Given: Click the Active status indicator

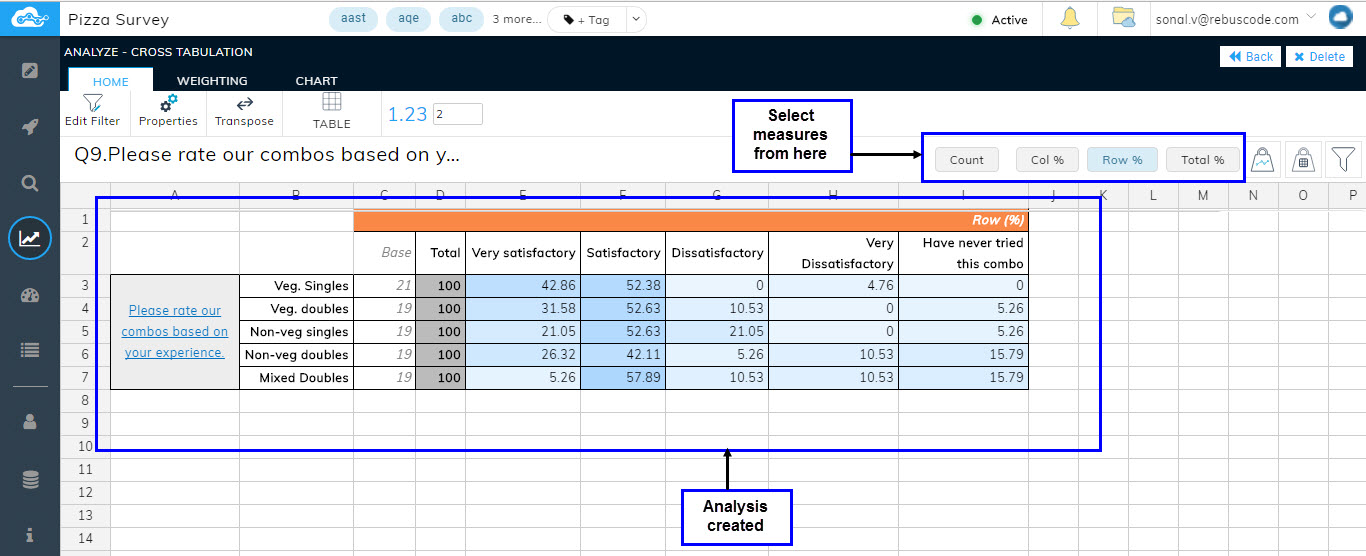Looking at the screenshot, I should (999, 19).
